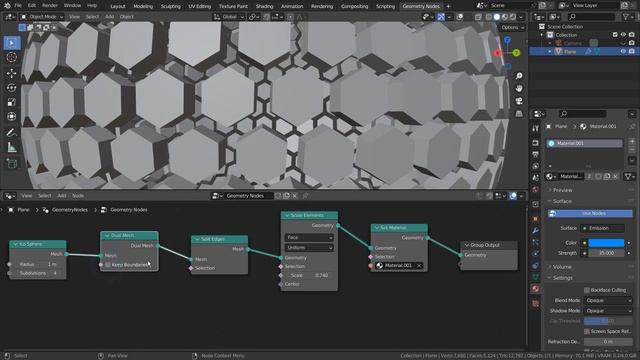640x360 pixels.
Task: Open the Tool properties tab
Action: click(x=536, y=128)
